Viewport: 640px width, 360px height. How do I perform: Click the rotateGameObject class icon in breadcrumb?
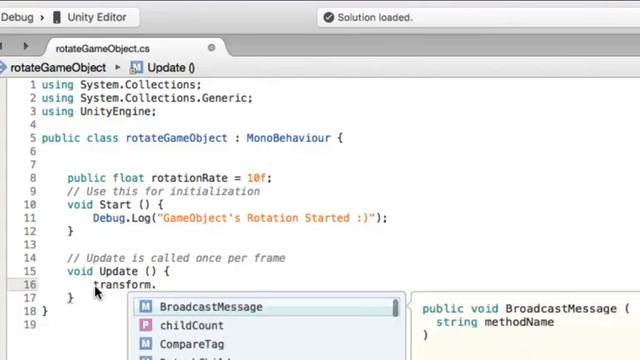[3, 67]
